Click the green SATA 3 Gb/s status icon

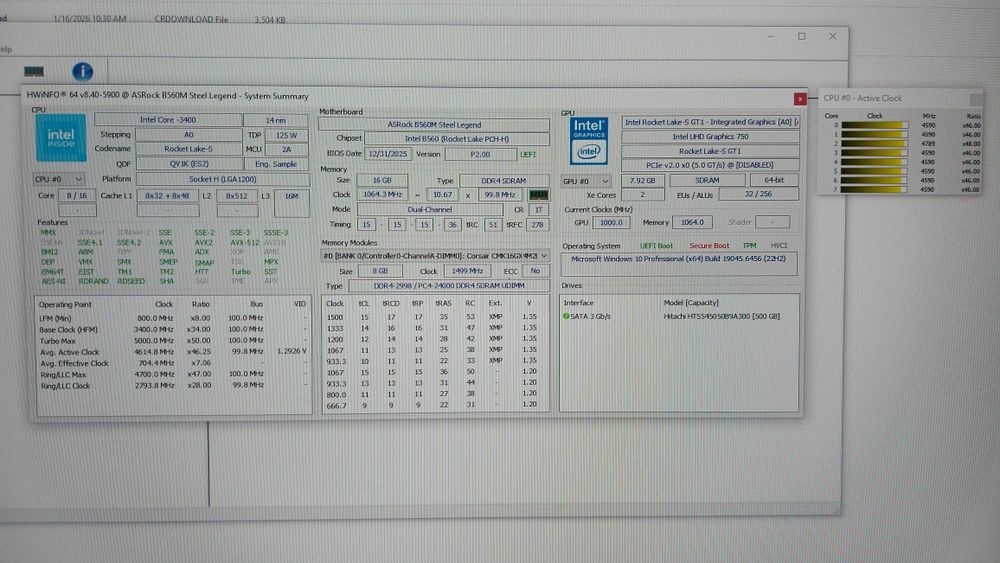(x=566, y=316)
